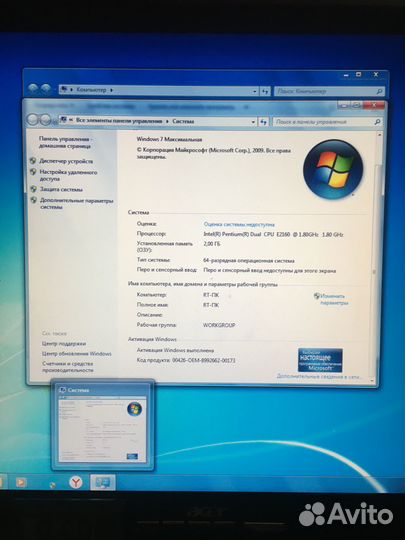Click shield icon beside Изменить параметры
The image size is (405, 540).
[x=317, y=296]
